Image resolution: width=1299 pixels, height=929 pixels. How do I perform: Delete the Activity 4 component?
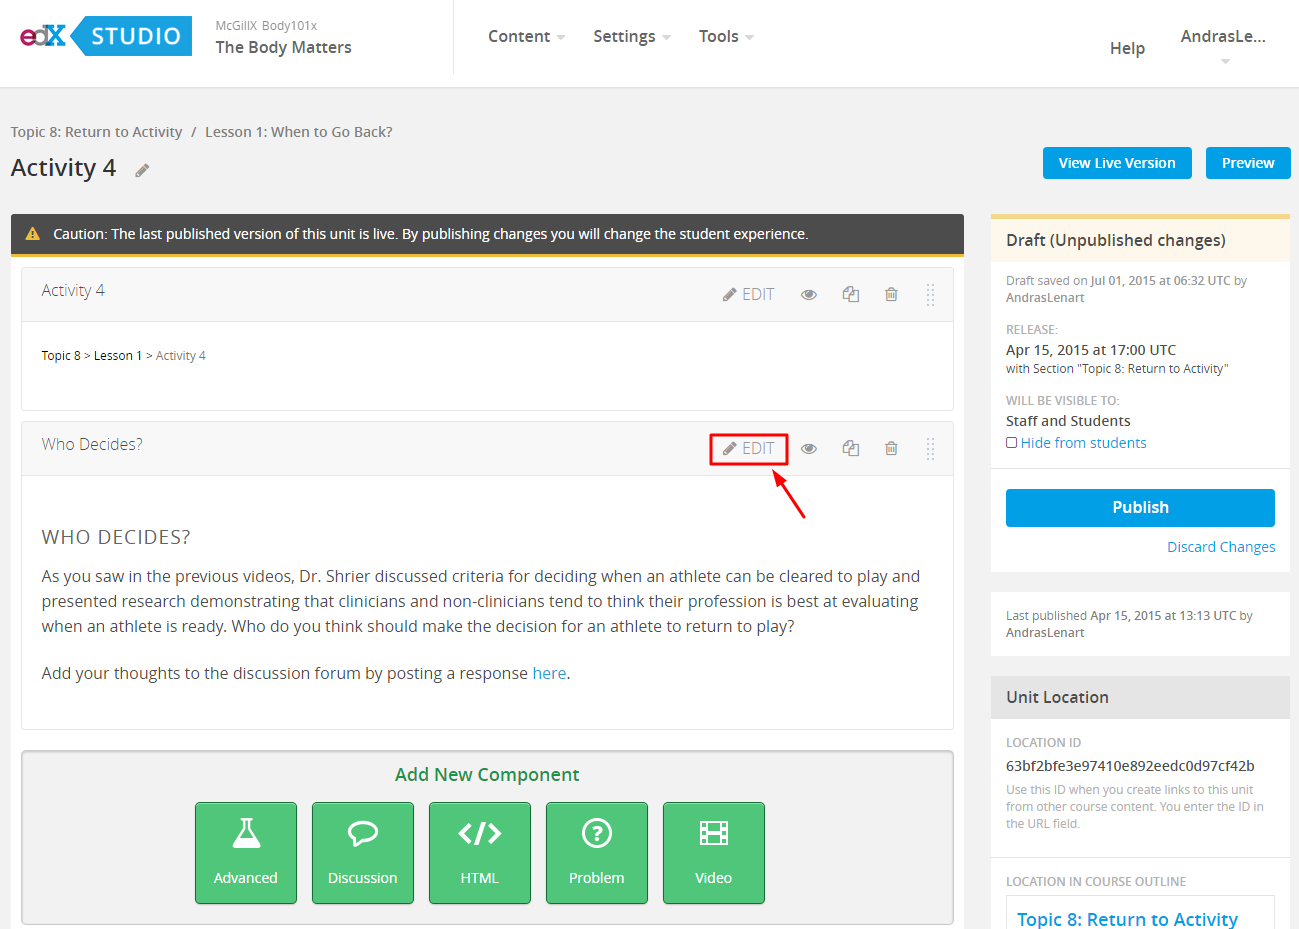point(891,294)
